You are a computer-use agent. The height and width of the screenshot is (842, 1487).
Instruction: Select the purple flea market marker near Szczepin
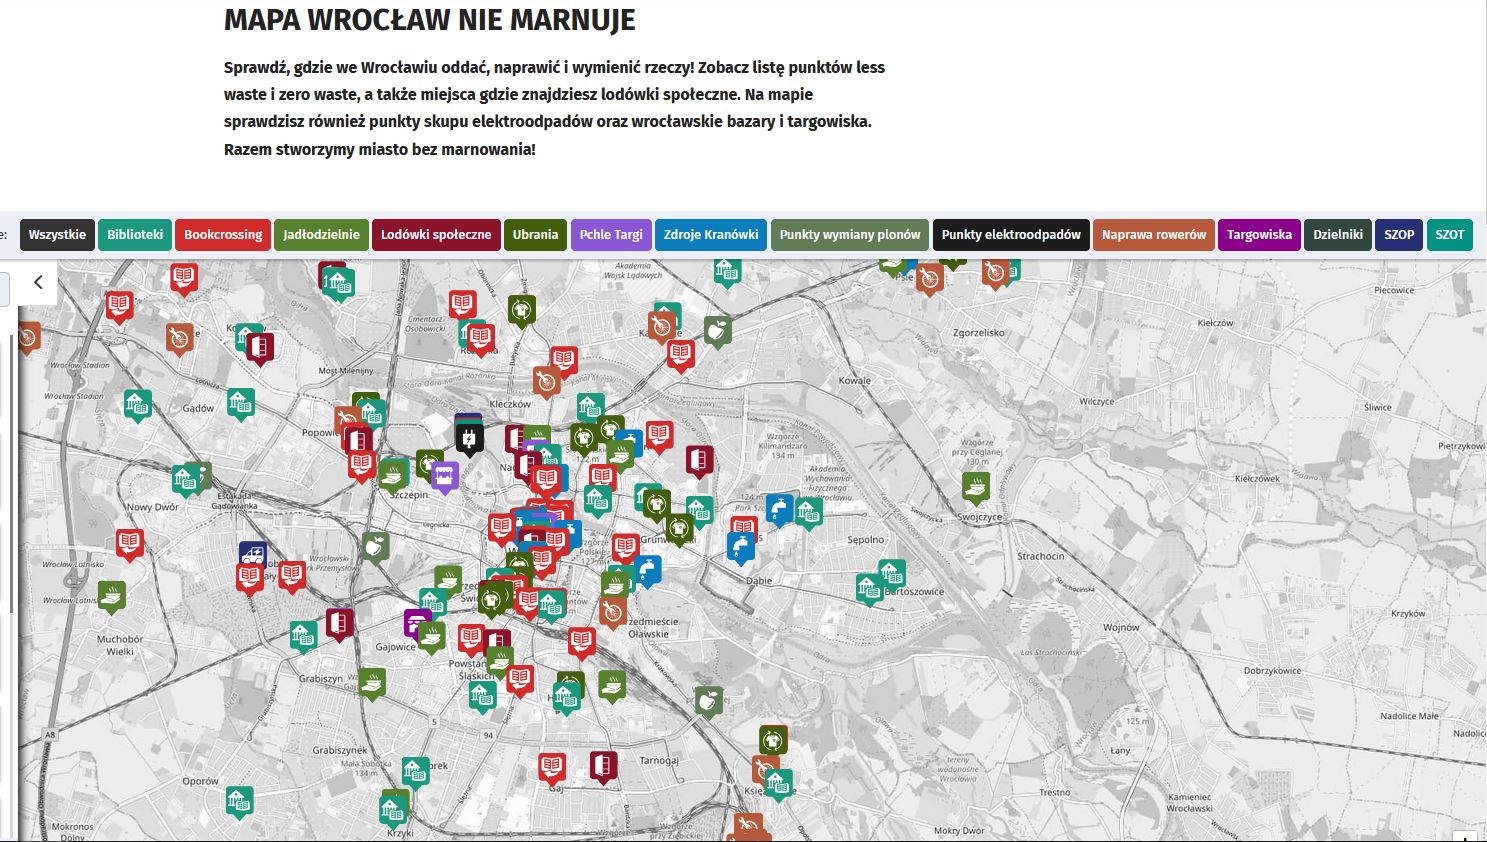pyautogui.click(x=445, y=474)
